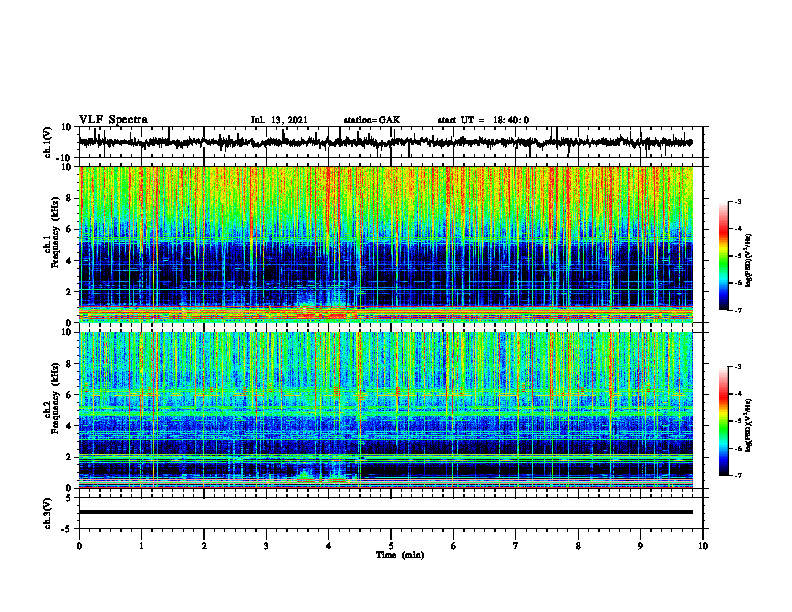Click the "-3" label on ch.1 colorbar
792x612 pixels.
[x=737, y=201]
